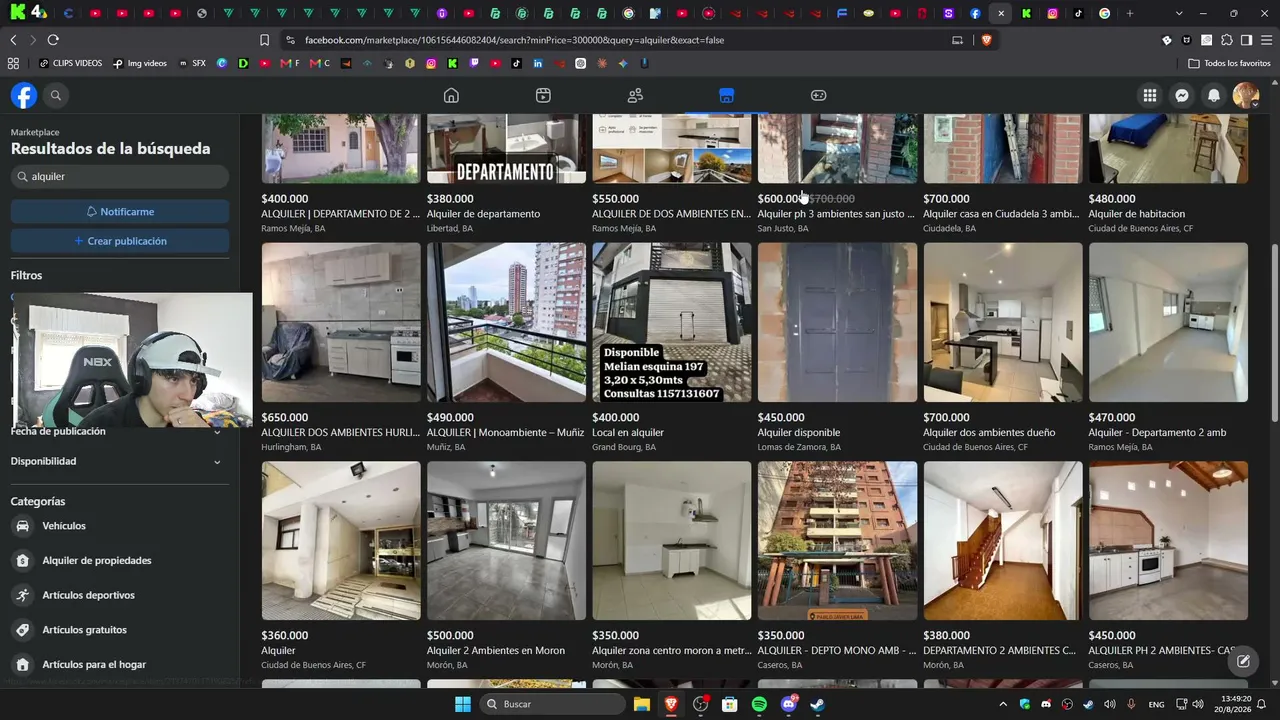Click the Notificarme button
1280x720 pixels.
[120, 212]
